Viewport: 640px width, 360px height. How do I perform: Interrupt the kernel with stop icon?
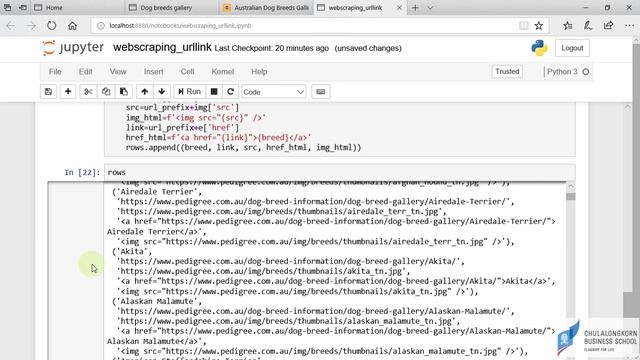click(x=213, y=92)
